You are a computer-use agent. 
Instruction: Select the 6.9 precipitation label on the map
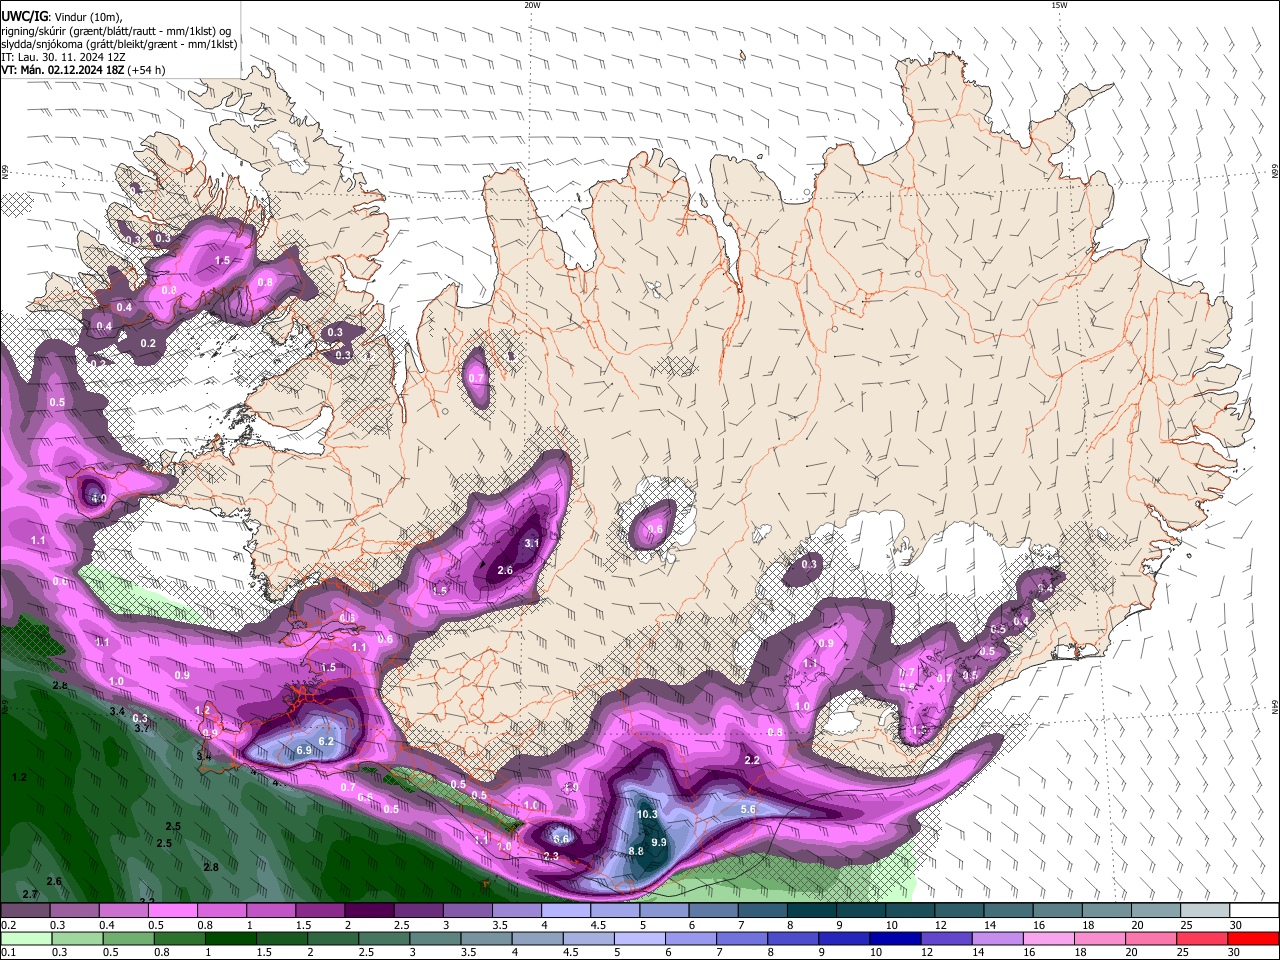click(x=304, y=750)
